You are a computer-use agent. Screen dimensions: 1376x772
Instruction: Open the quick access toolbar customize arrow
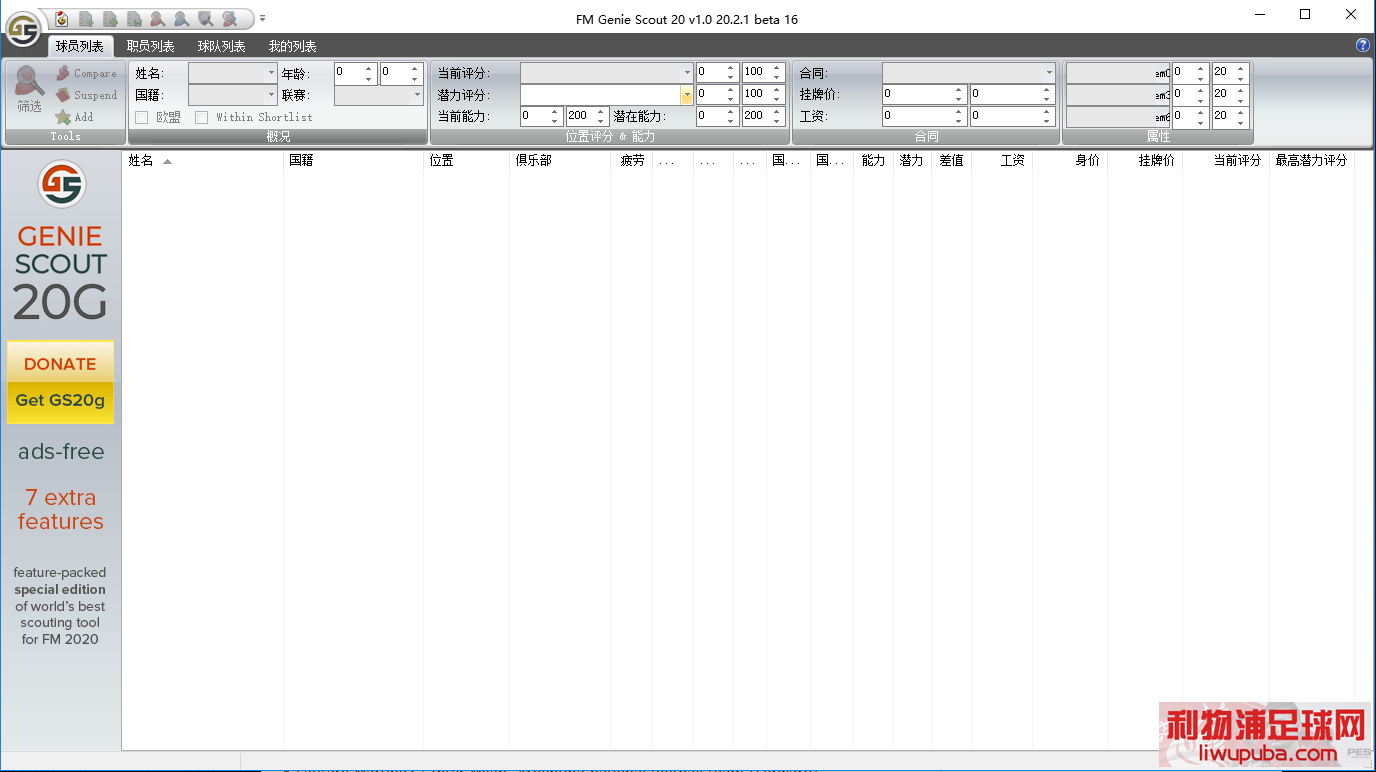[x=262, y=18]
